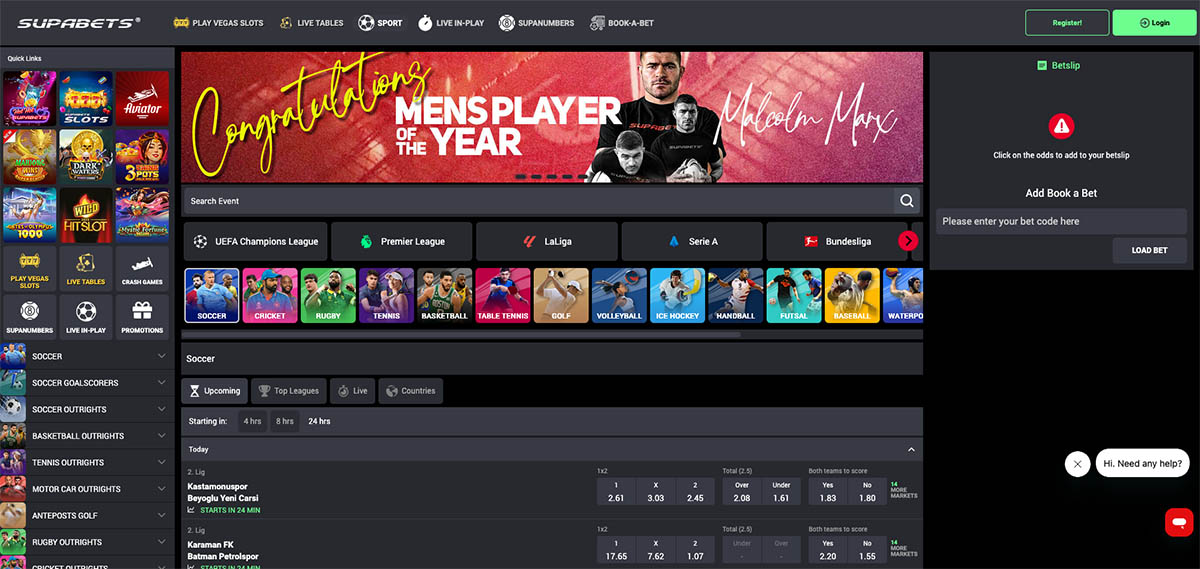Open the red live chat widget
The height and width of the screenshot is (569, 1200).
1179,522
